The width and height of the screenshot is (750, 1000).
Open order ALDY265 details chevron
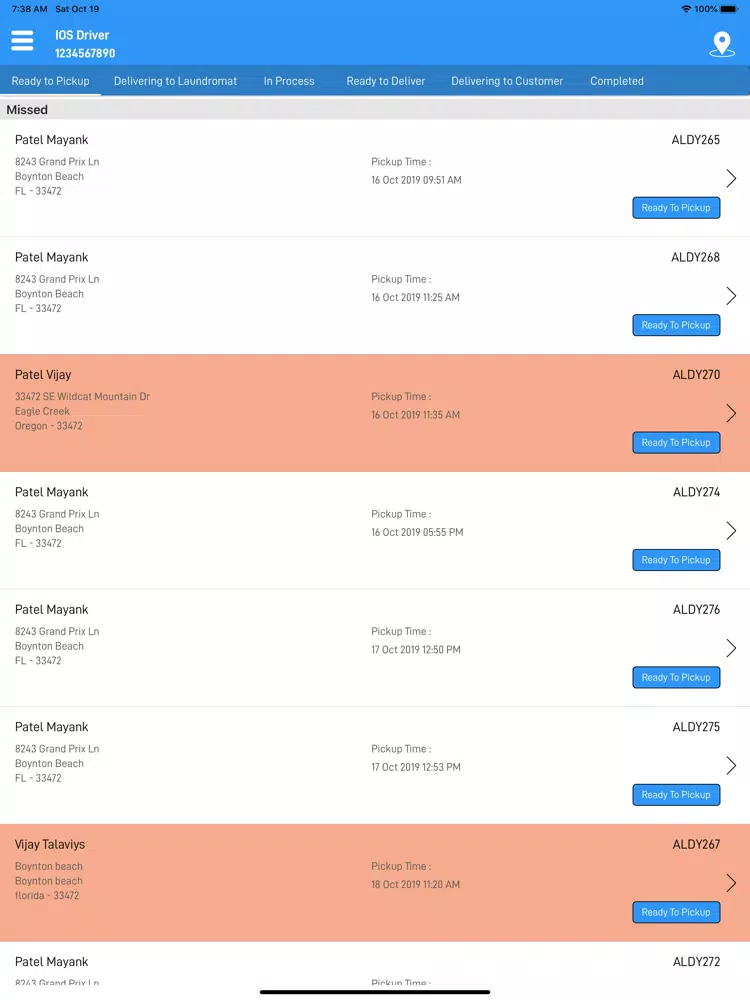pyautogui.click(x=731, y=179)
